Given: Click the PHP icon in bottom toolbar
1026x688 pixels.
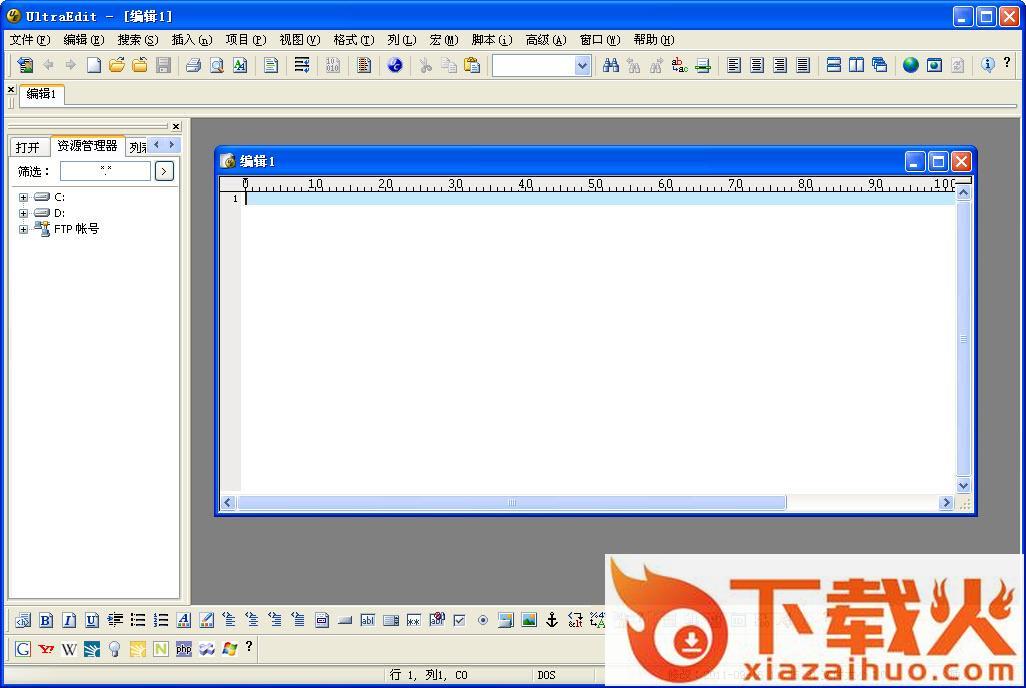Looking at the screenshot, I should pyautogui.click(x=184, y=649).
